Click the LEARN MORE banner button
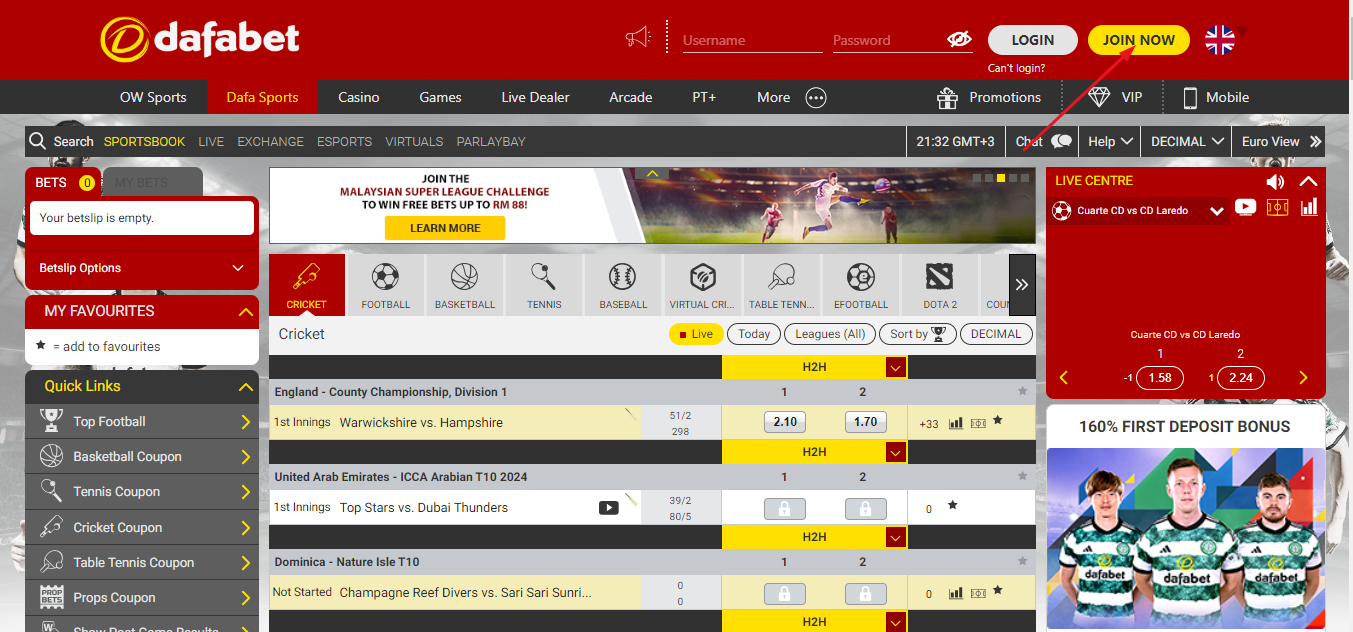The image size is (1353, 632). click(444, 228)
